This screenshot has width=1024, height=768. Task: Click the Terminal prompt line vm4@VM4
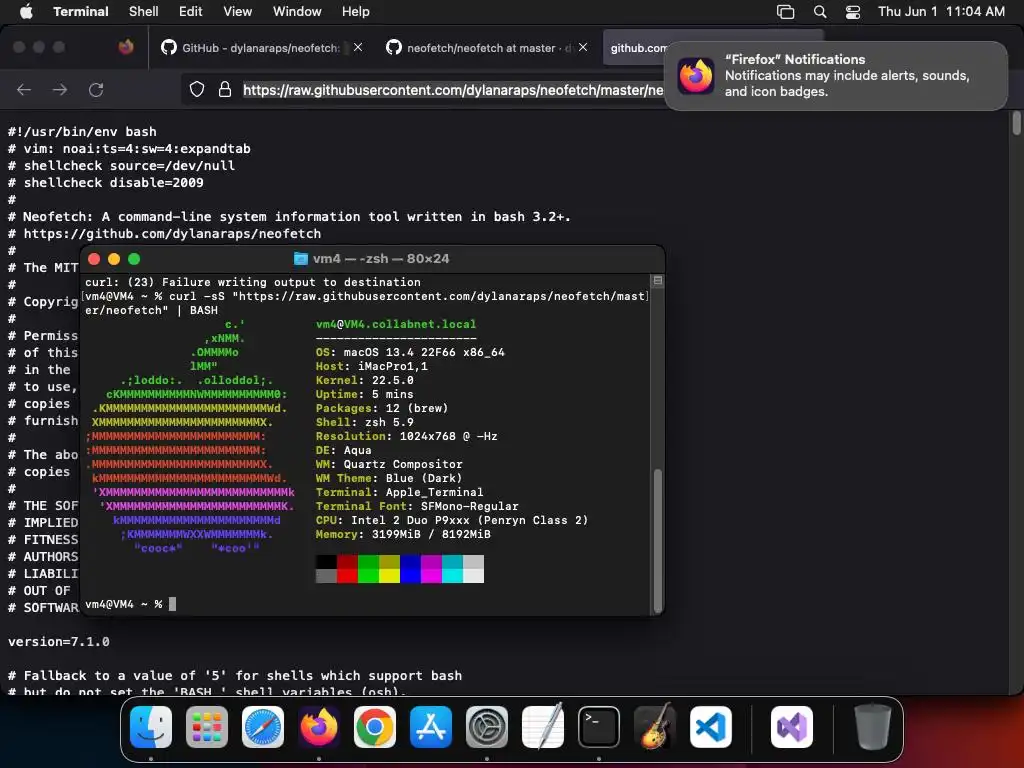tap(130, 604)
